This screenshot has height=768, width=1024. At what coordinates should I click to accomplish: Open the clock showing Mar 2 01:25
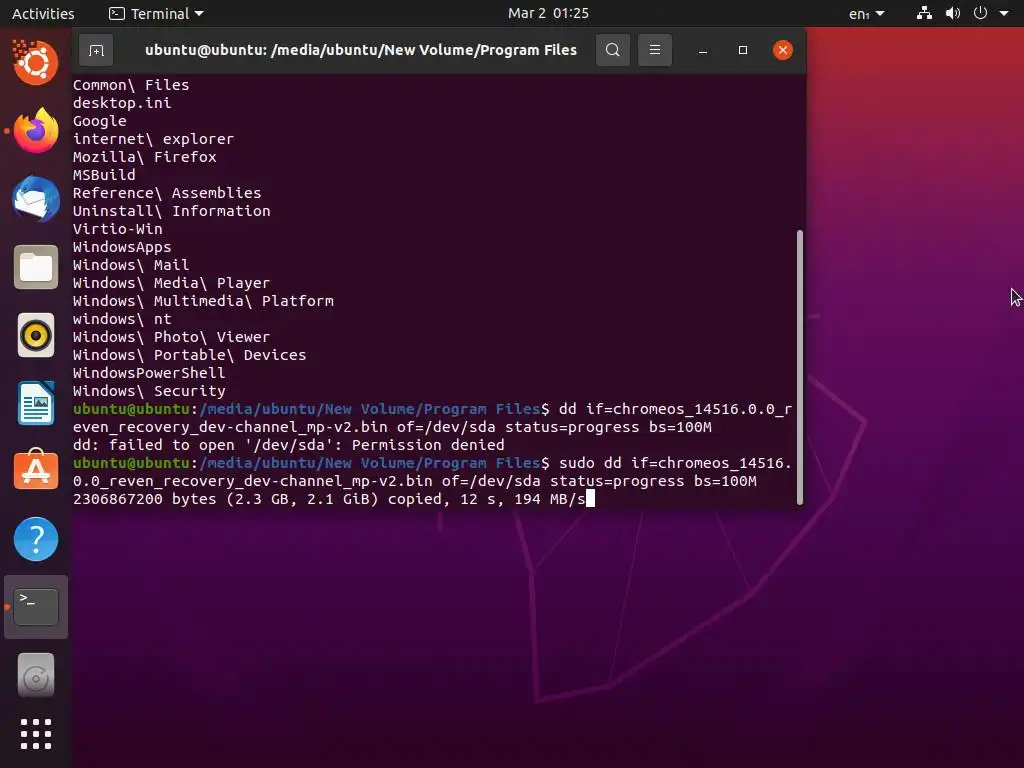549,13
